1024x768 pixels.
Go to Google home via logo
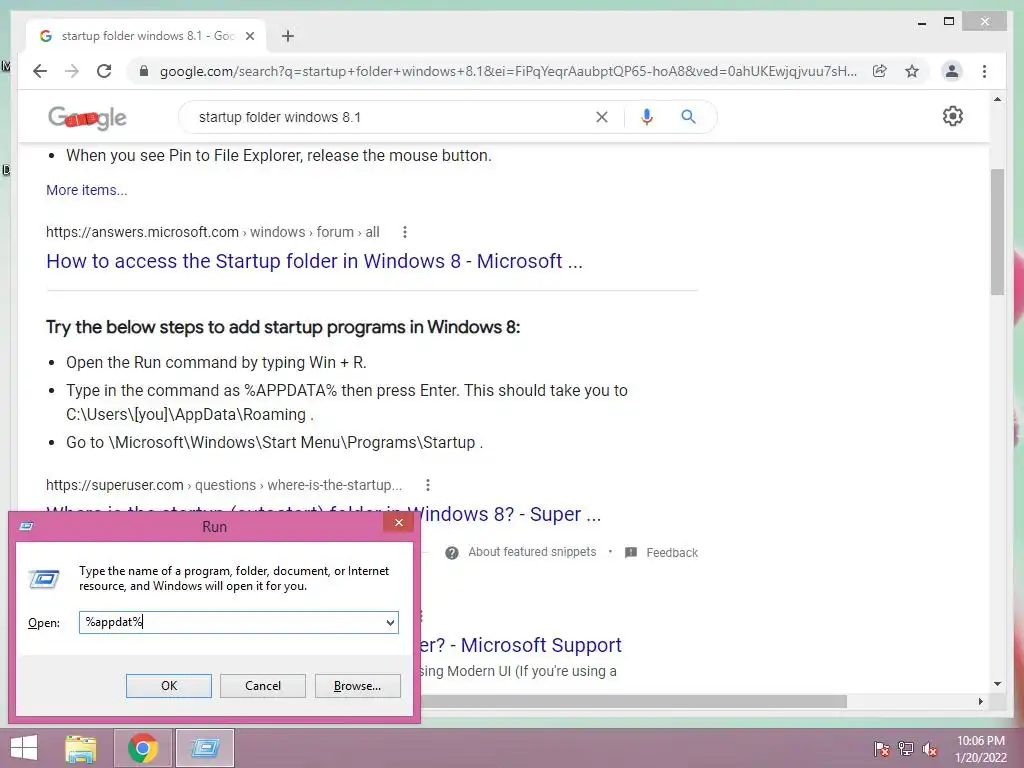(87, 118)
